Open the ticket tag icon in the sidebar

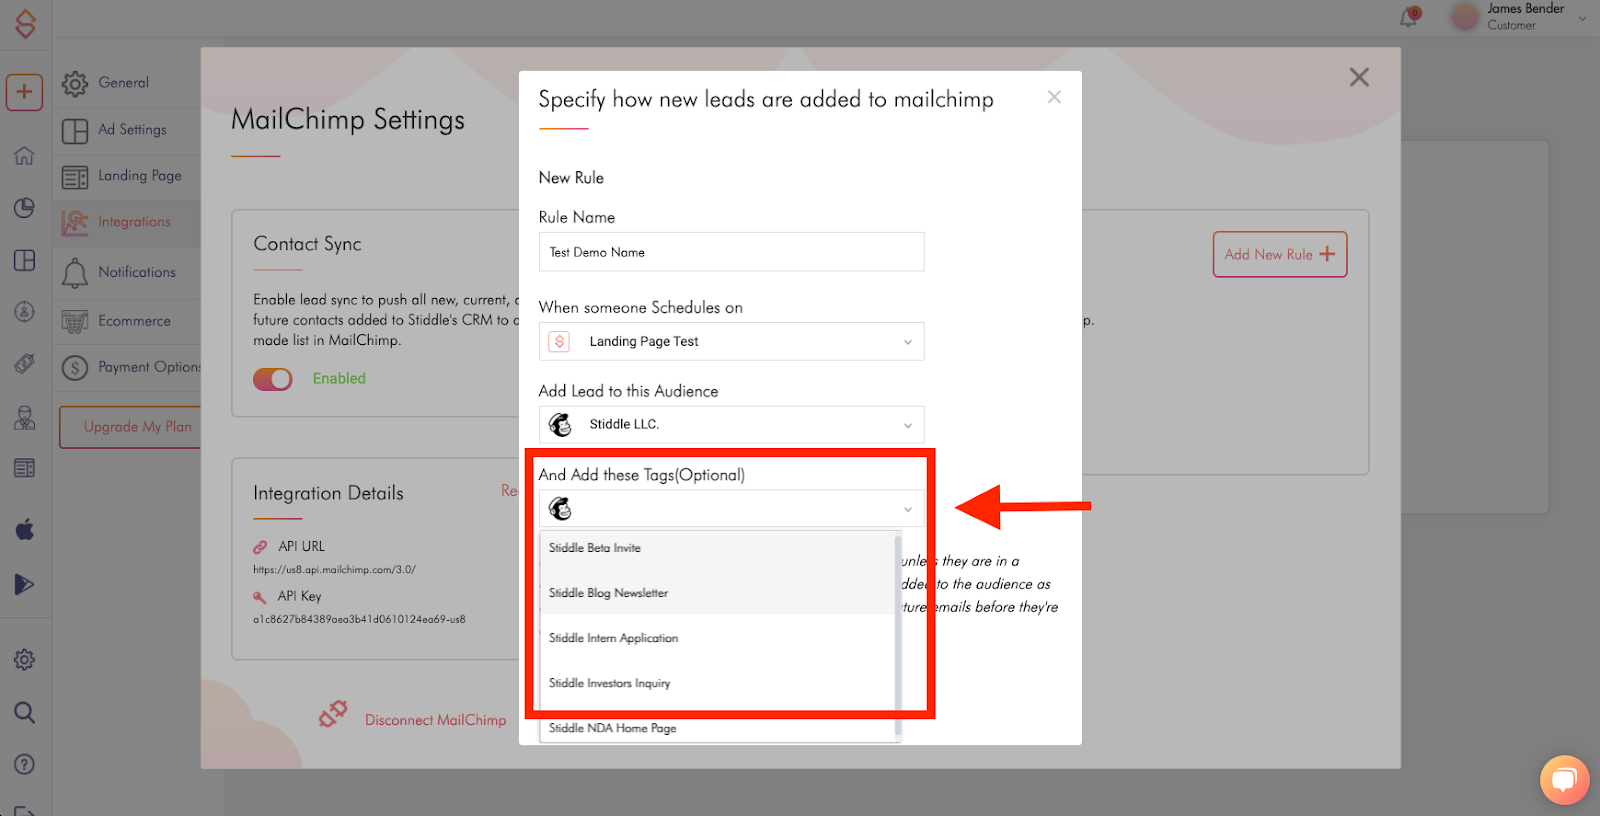click(24, 364)
